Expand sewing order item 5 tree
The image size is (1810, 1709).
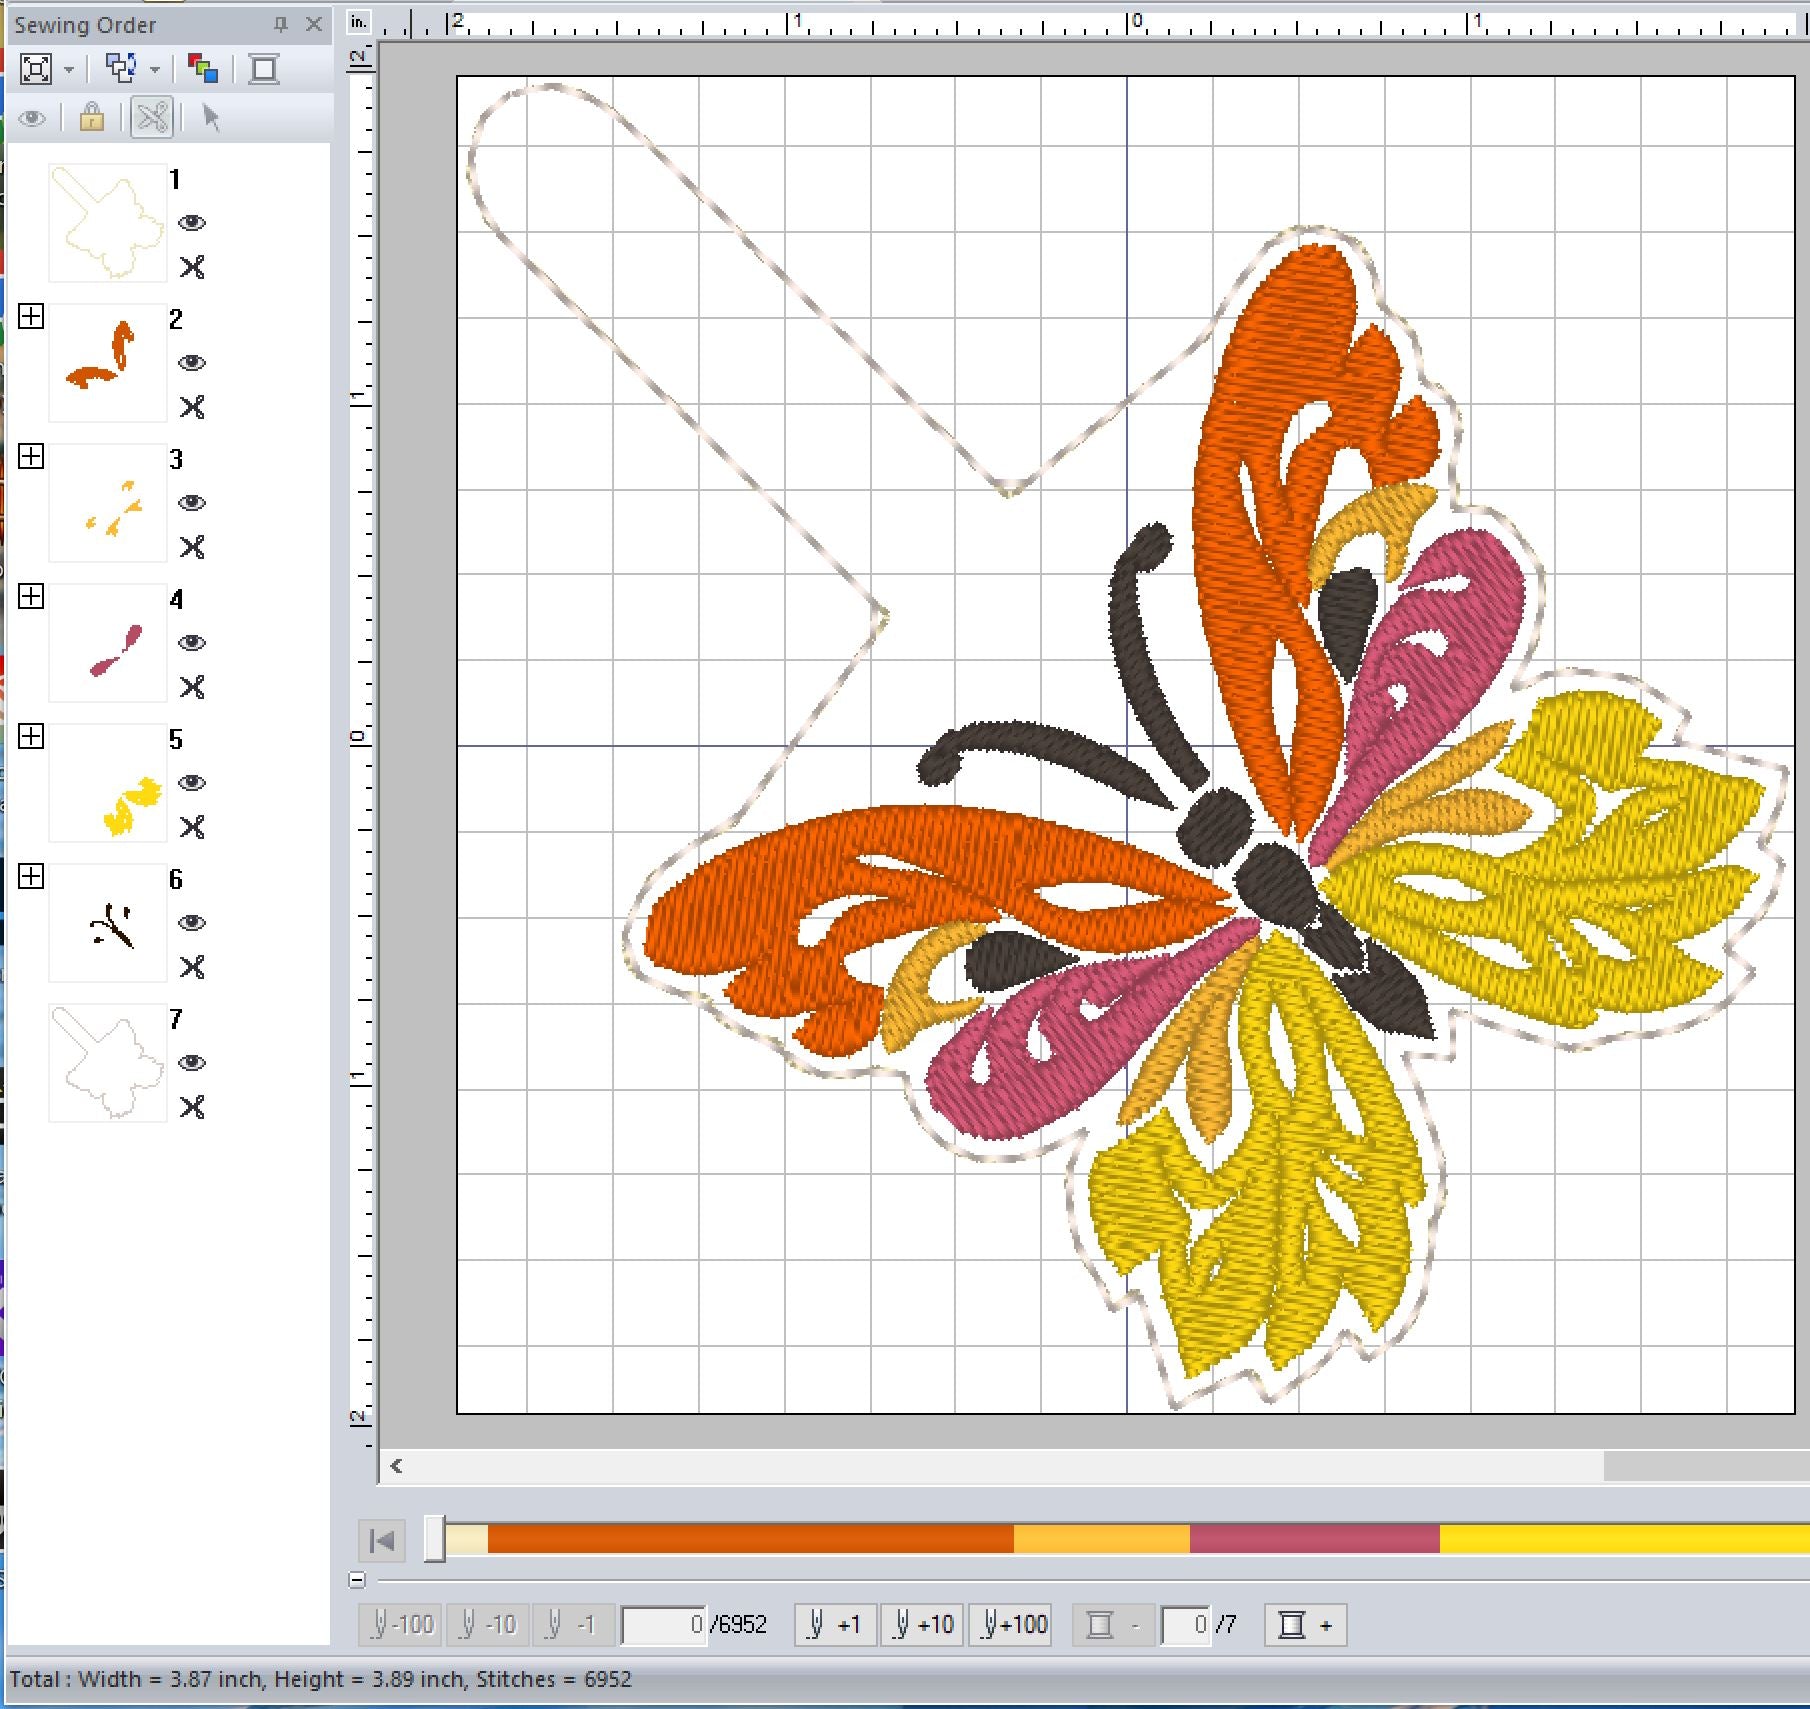point(31,737)
